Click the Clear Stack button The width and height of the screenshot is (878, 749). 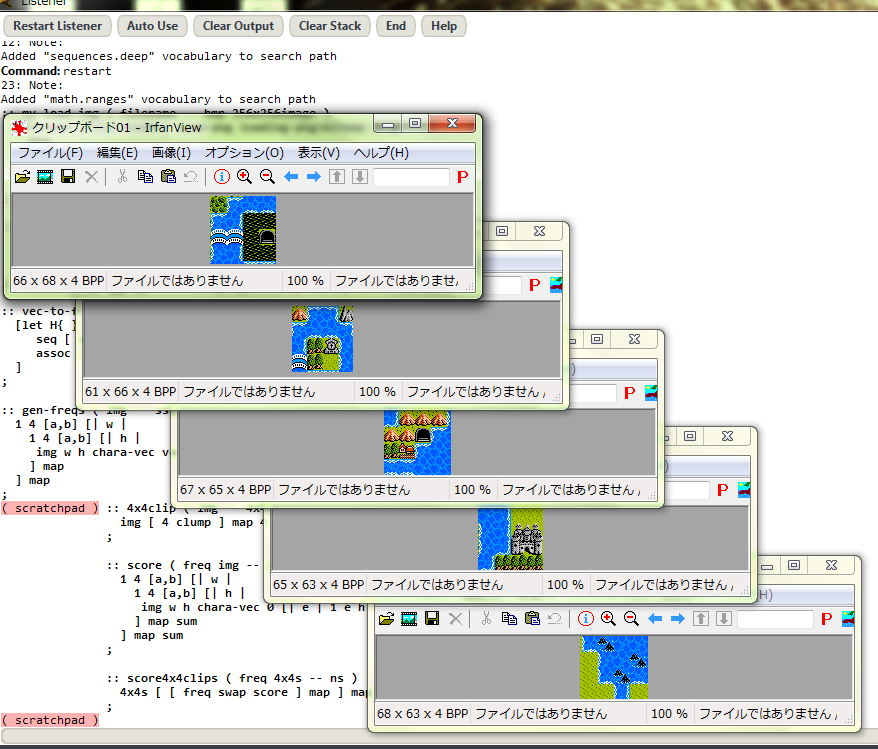330,26
